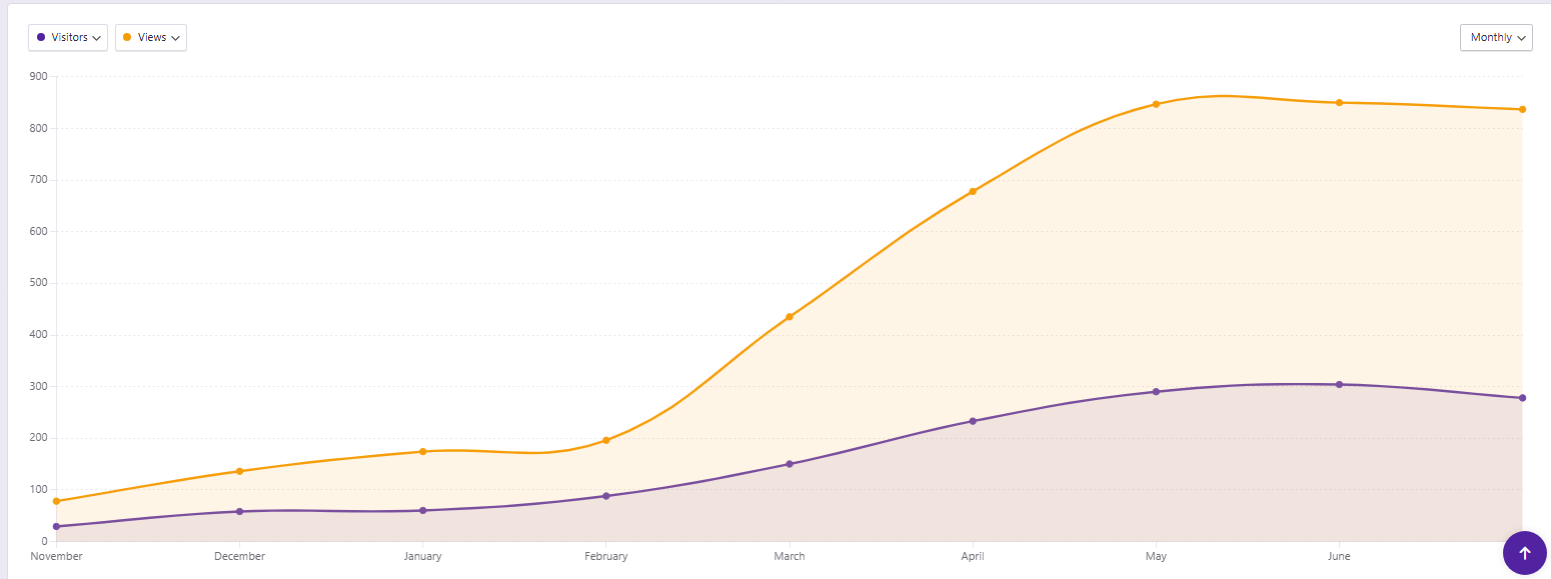This screenshot has height=579, width=1551.
Task: Click the Visitors data point for February
Action: click(606, 496)
